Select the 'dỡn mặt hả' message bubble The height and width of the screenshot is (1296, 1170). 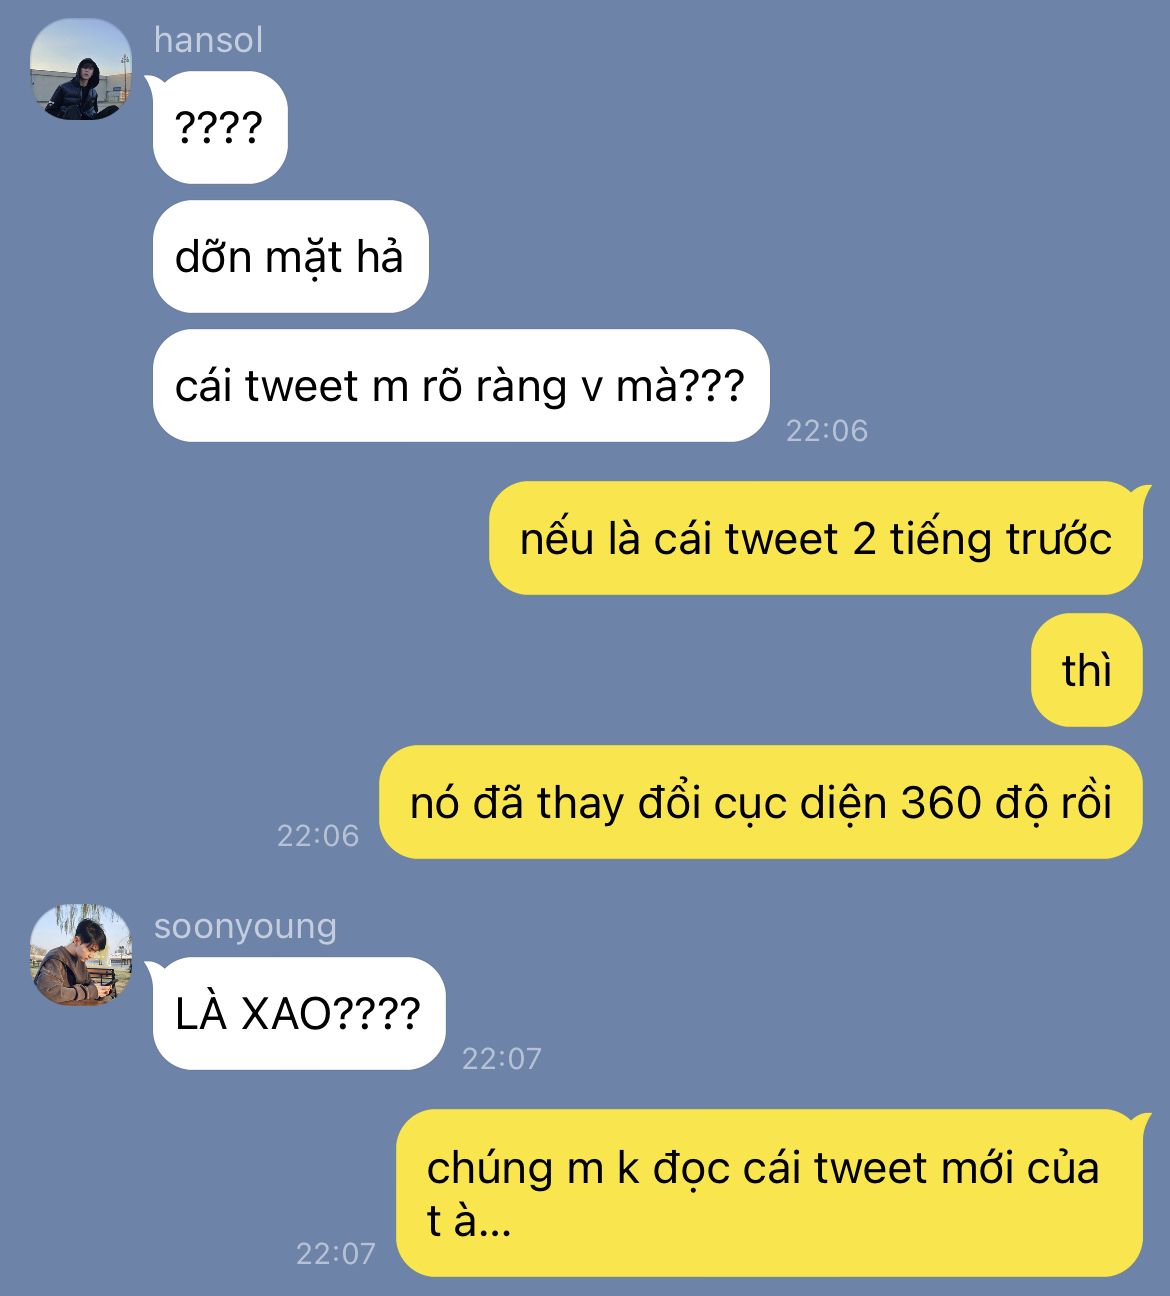coord(290,257)
